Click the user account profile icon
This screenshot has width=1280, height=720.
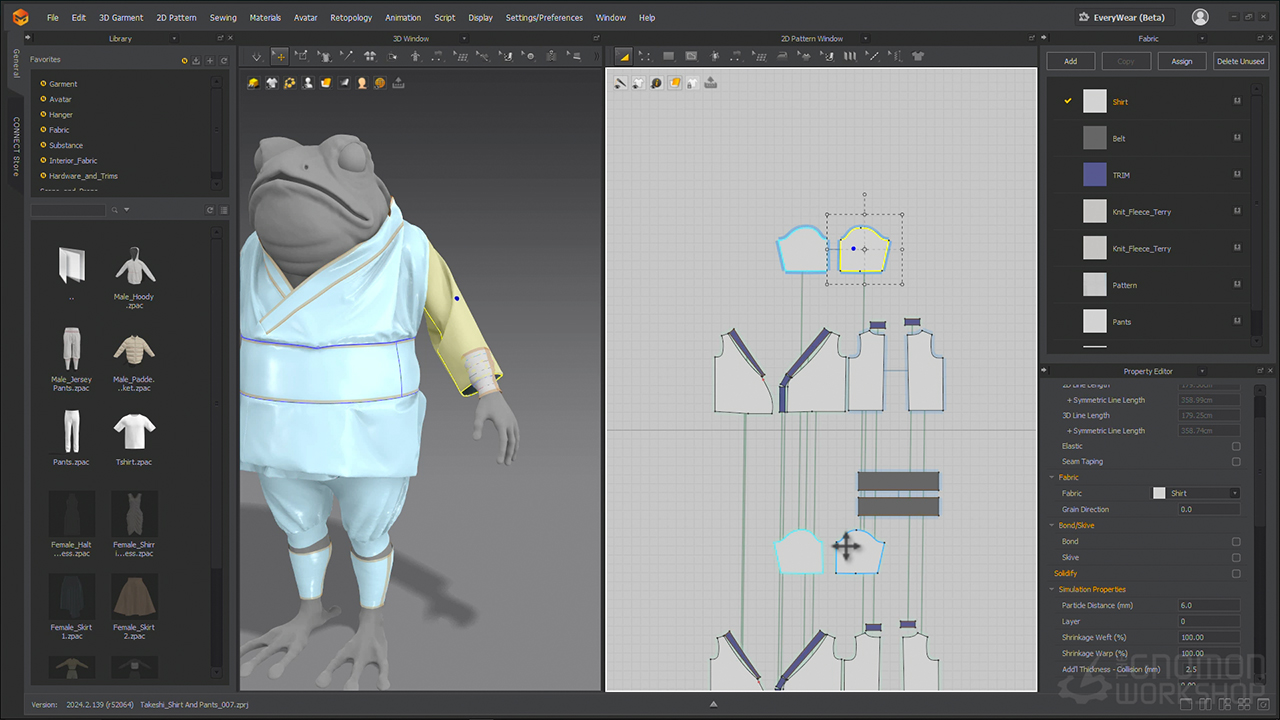1200,17
